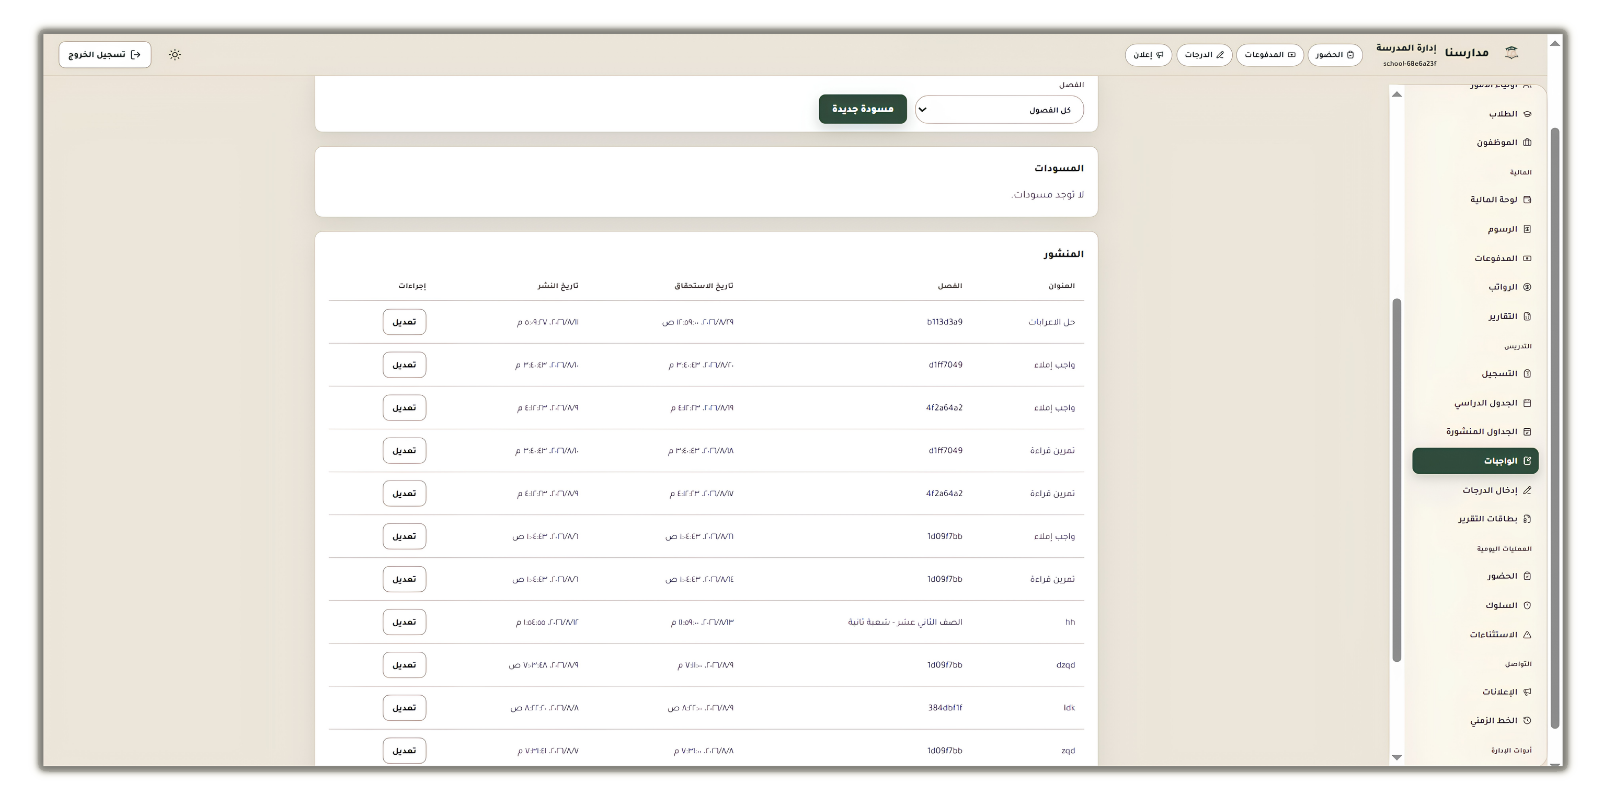Viewport: 1600px width, 800px height.
Task: Open إعلان announcement quick action
Action: pos(1148,55)
